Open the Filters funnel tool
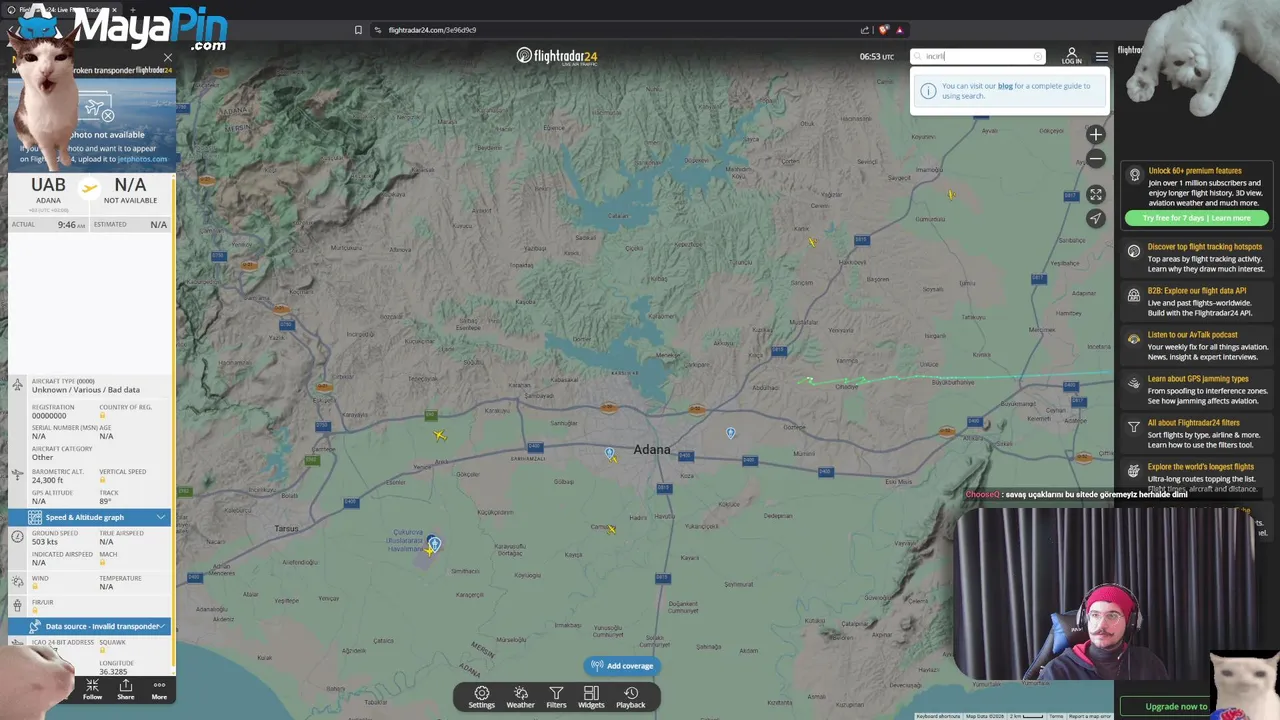Image resolution: width=1280 pixels, height=720 pixels. pos(556,697)
